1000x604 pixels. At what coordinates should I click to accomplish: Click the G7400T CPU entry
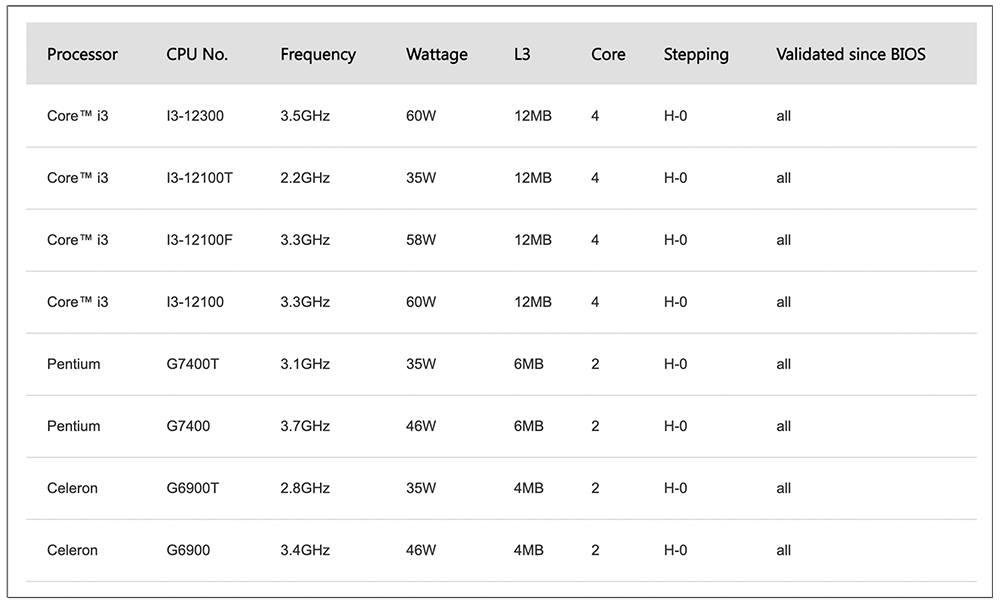tap(192, 364)
